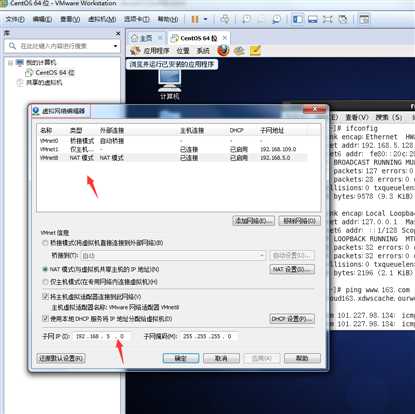Send Ctrl+Alt+Del to the virtual machine
The width and height of the screenshot is (415, 414).
[225, 19]
